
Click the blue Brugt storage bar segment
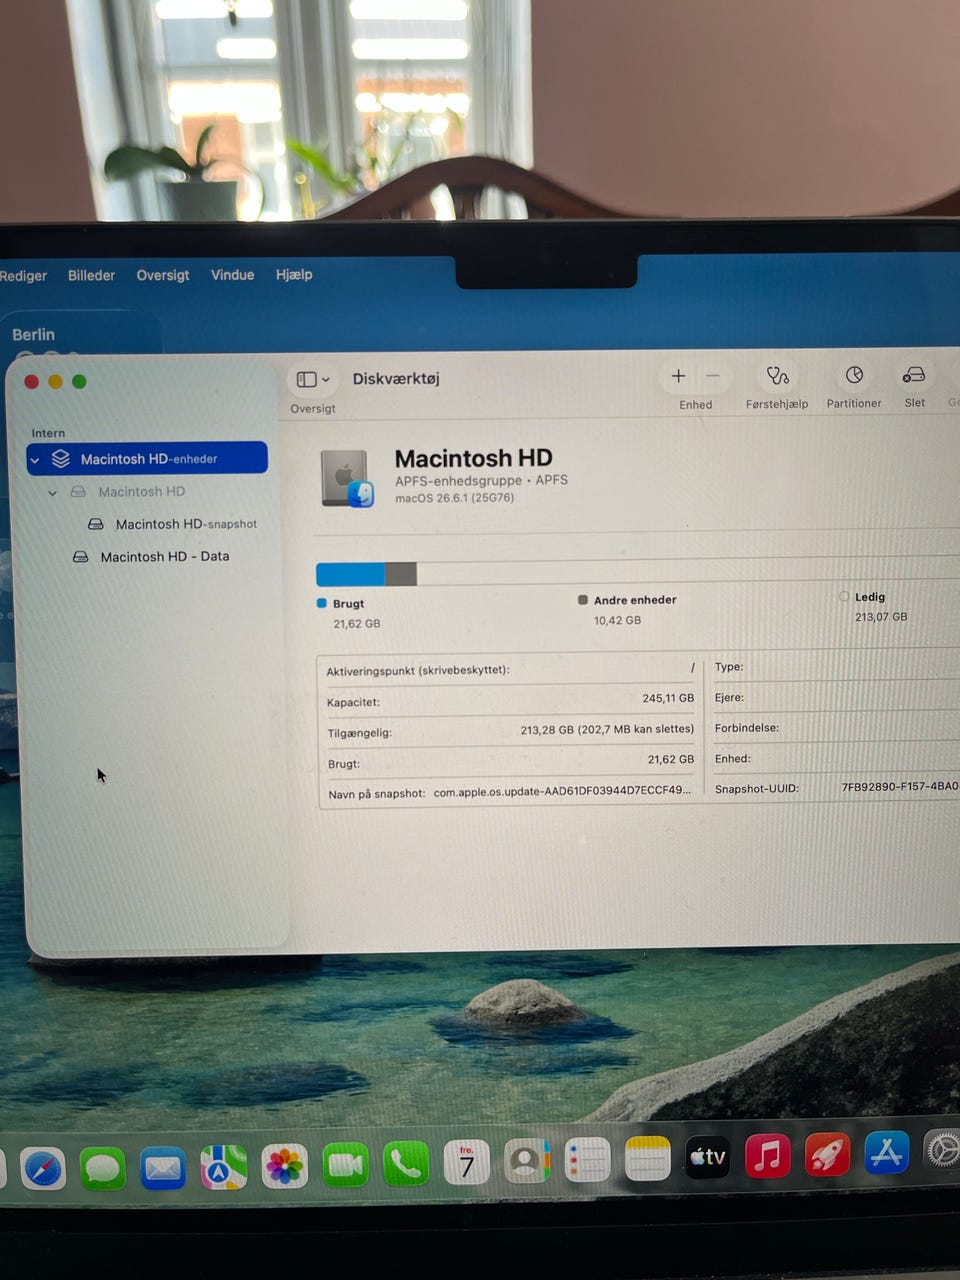pos(350,574)
